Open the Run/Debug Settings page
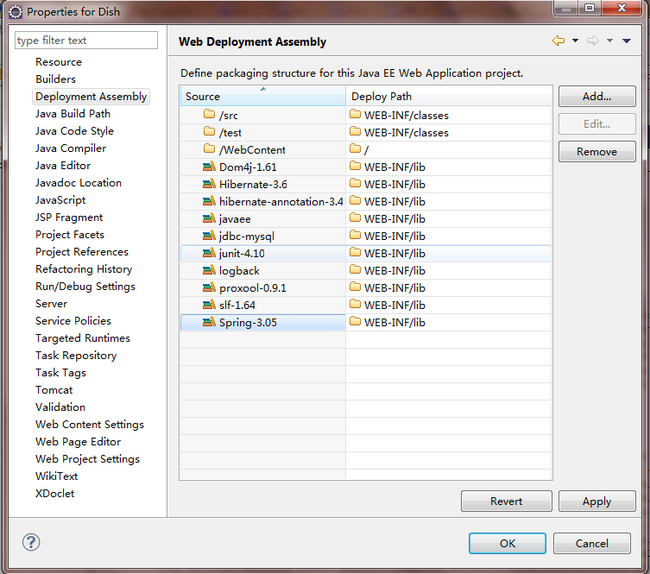Screen dimensions: 650x574 point(85,286)
